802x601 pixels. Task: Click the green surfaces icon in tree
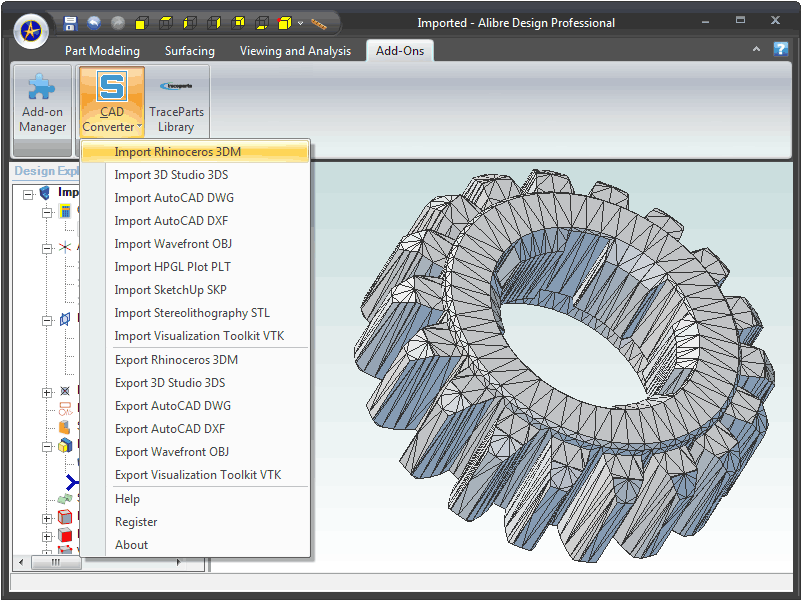point(64,499)
